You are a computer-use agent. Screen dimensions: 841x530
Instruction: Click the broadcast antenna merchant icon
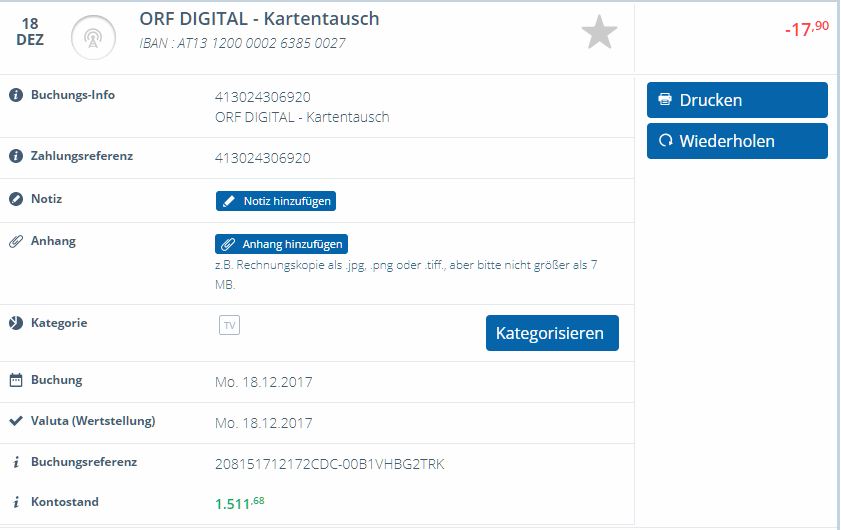pos(93,38)
